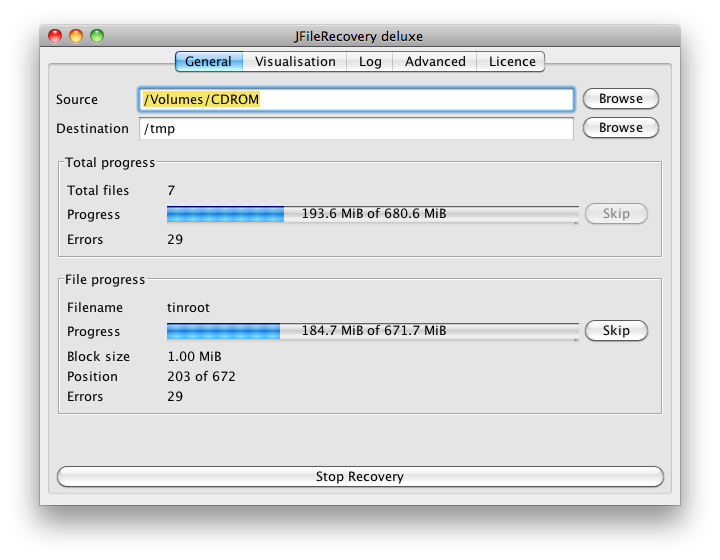Click the File progress bar
The height and width of the screenshot is (560, 720).
(372, 331)
